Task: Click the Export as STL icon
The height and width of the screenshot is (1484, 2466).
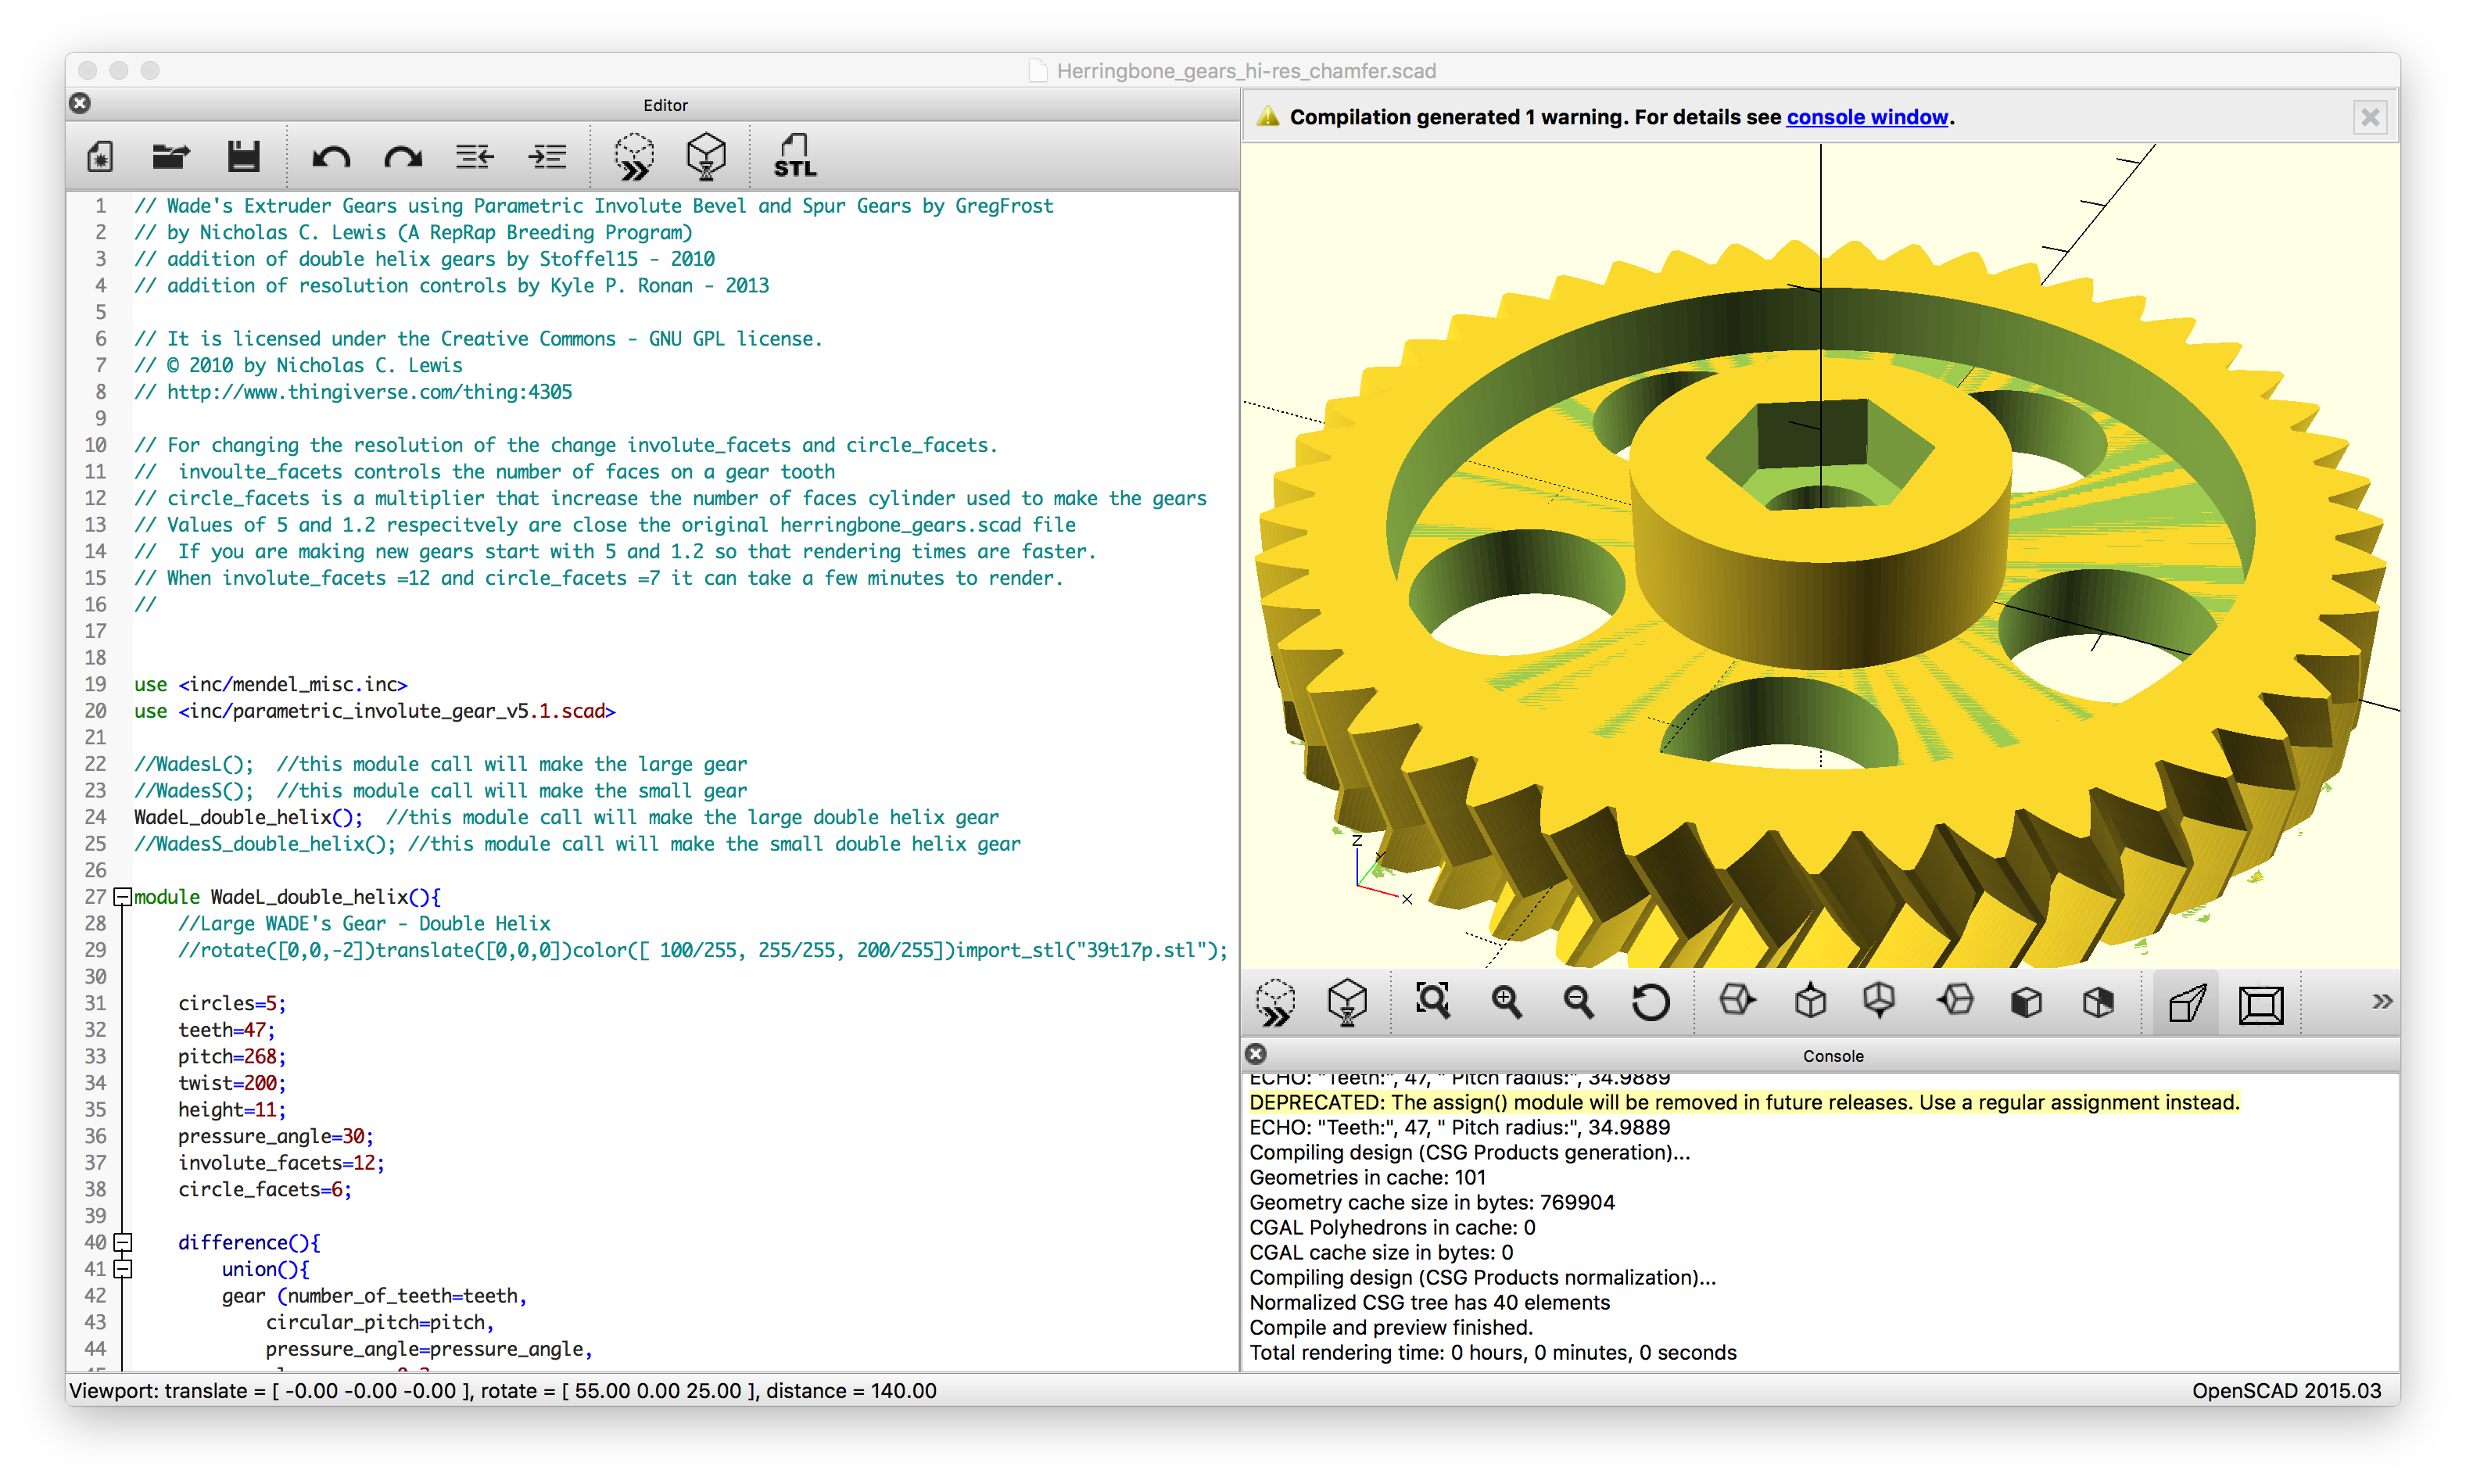Action: click(x=794, y=157)
